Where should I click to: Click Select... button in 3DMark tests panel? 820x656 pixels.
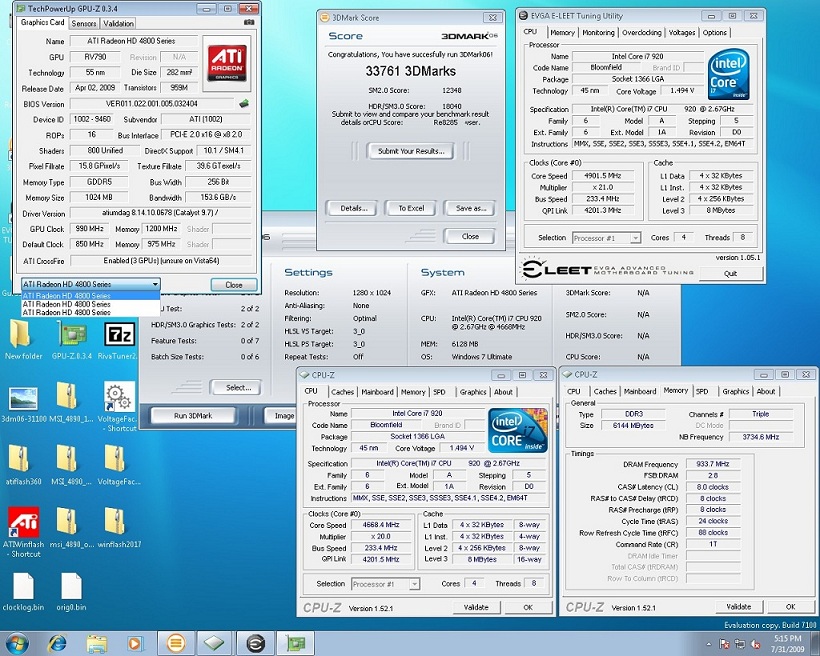(x=238, y=388)
